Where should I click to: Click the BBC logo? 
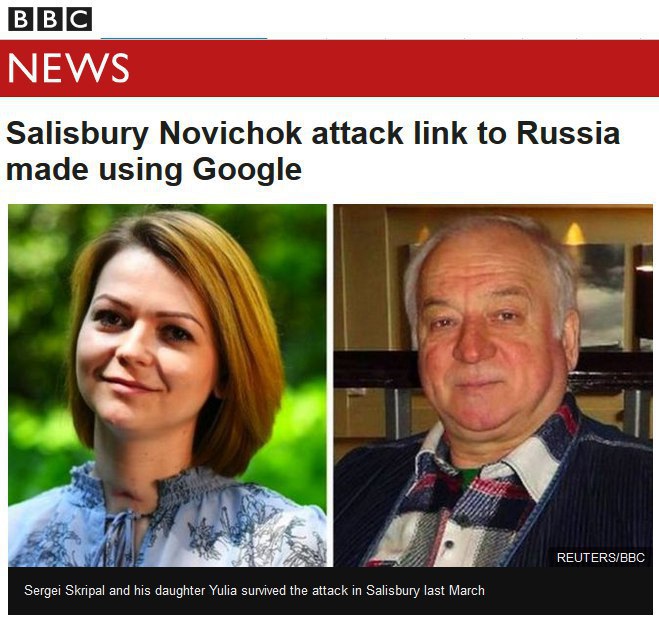[x=50, y=19]
